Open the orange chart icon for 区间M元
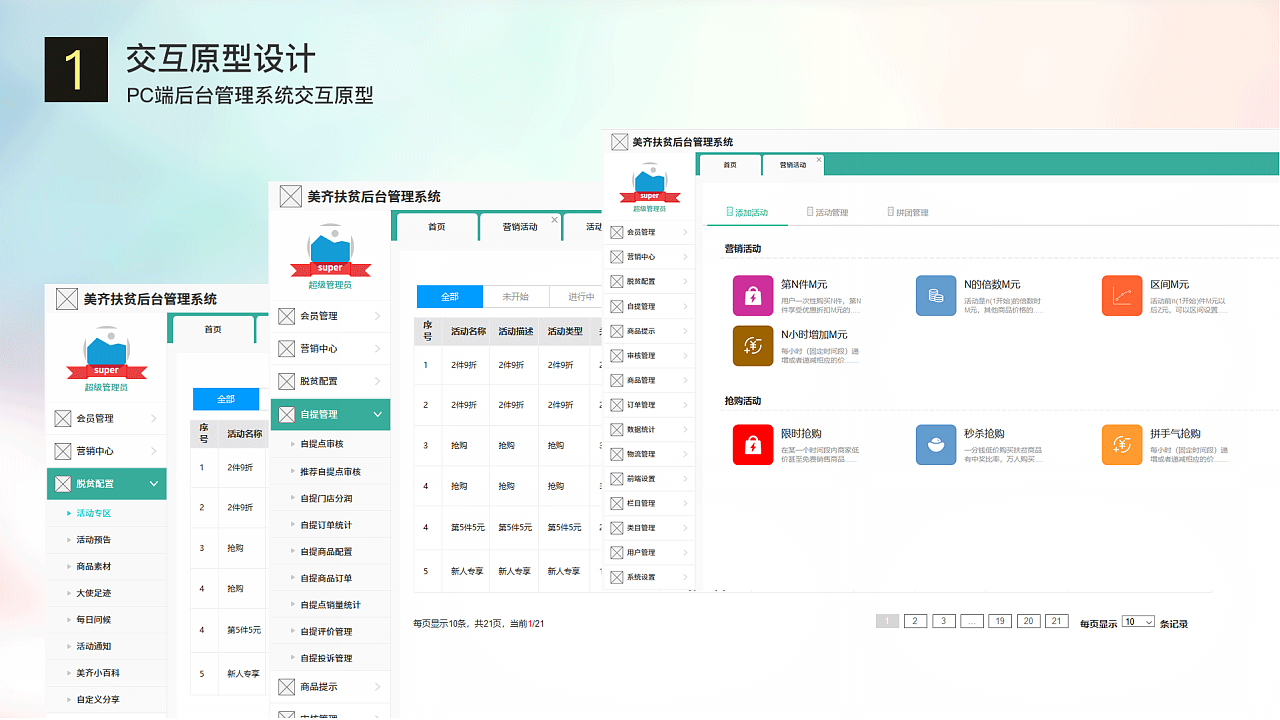This screenshot has width=1280, height=720. tap(1121, 295)
